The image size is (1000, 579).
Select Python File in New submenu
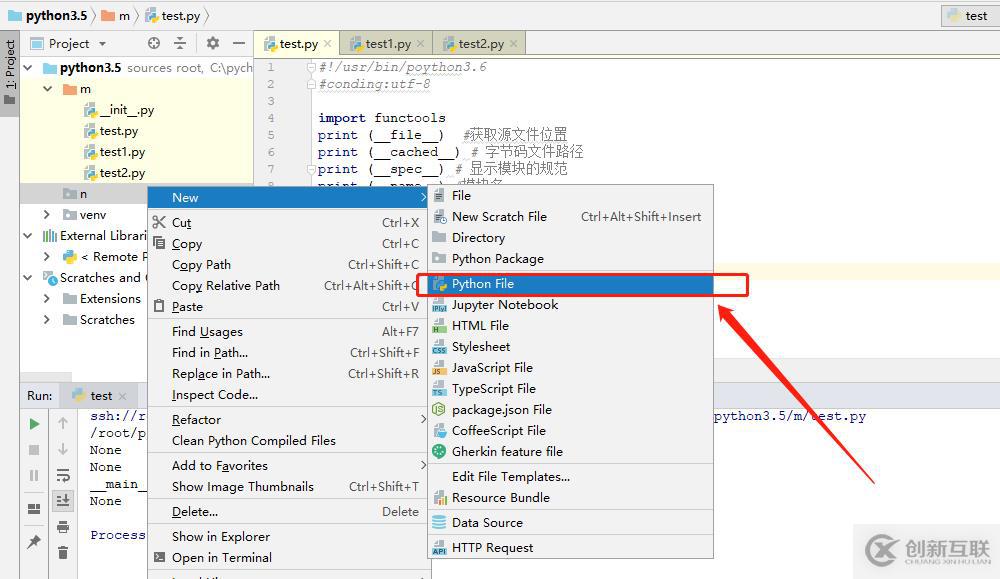click(x=571, y=284)
